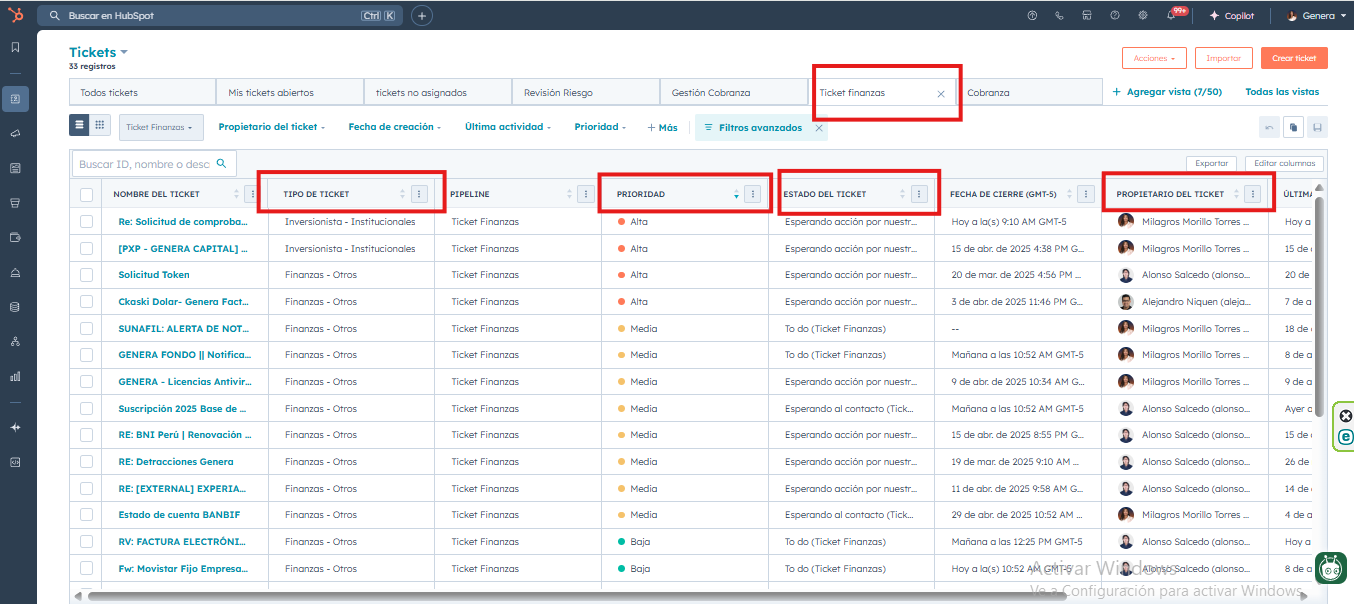1354x604 pixels.
Task: Open the Ticket Finanzas pipeline dropdown
Action: click(161, 127)
